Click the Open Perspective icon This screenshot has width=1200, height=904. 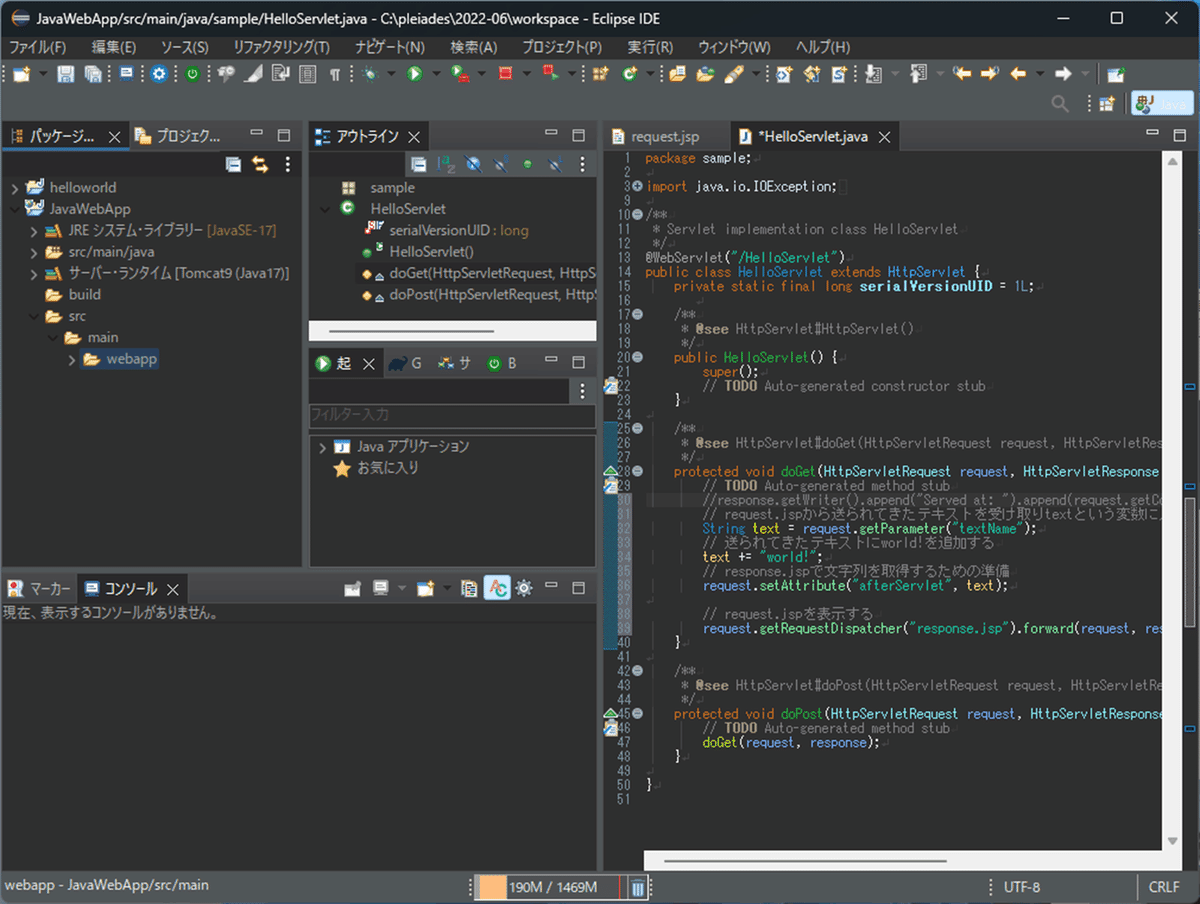[x=1107, y=103]
